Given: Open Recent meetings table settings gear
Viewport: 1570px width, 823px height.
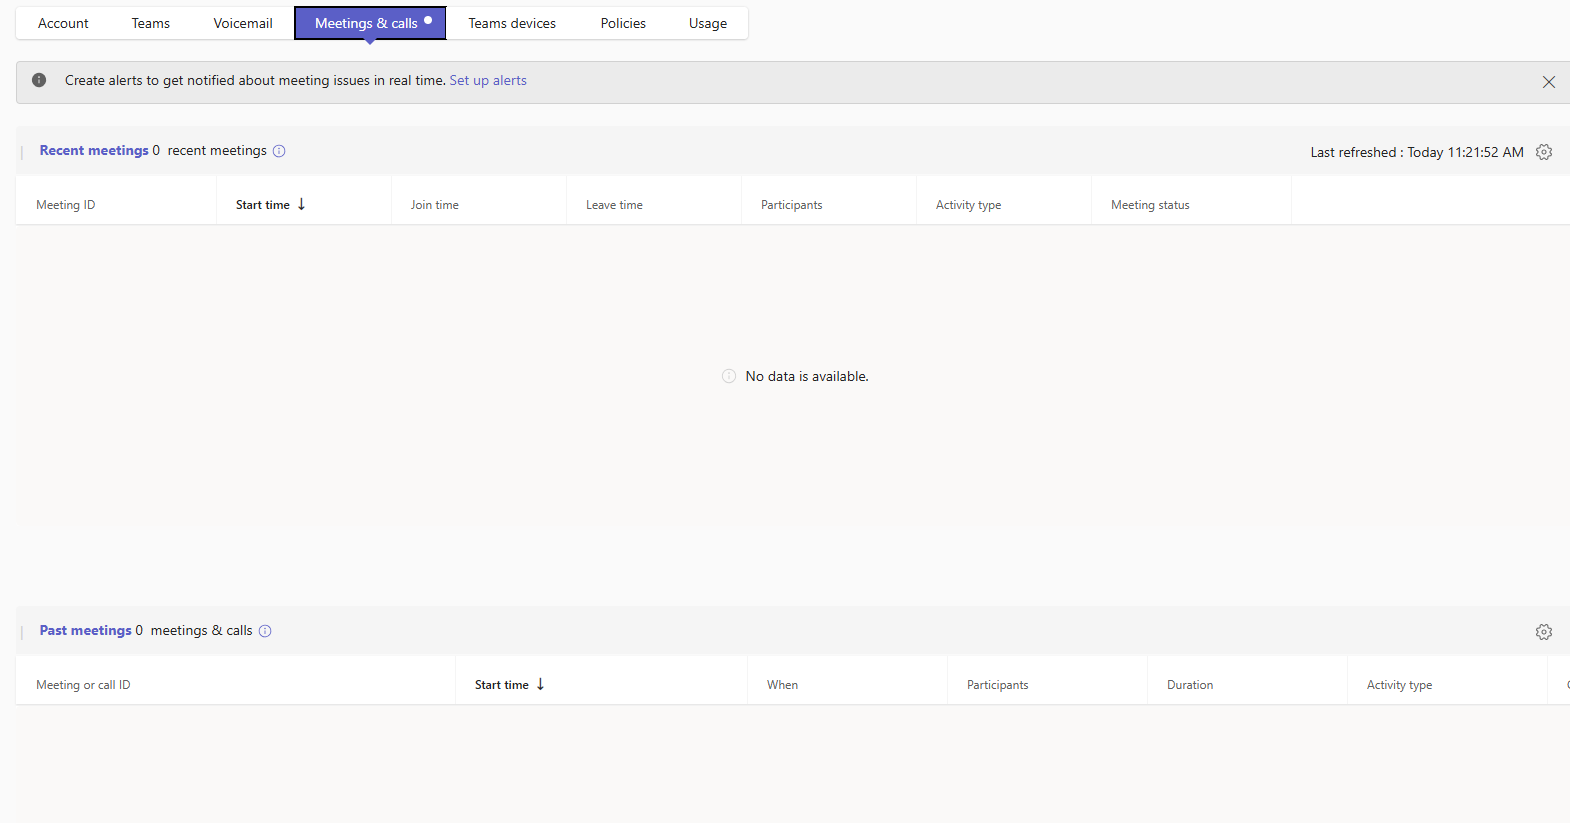Looking at the screenshot, I should [1544, 152].
